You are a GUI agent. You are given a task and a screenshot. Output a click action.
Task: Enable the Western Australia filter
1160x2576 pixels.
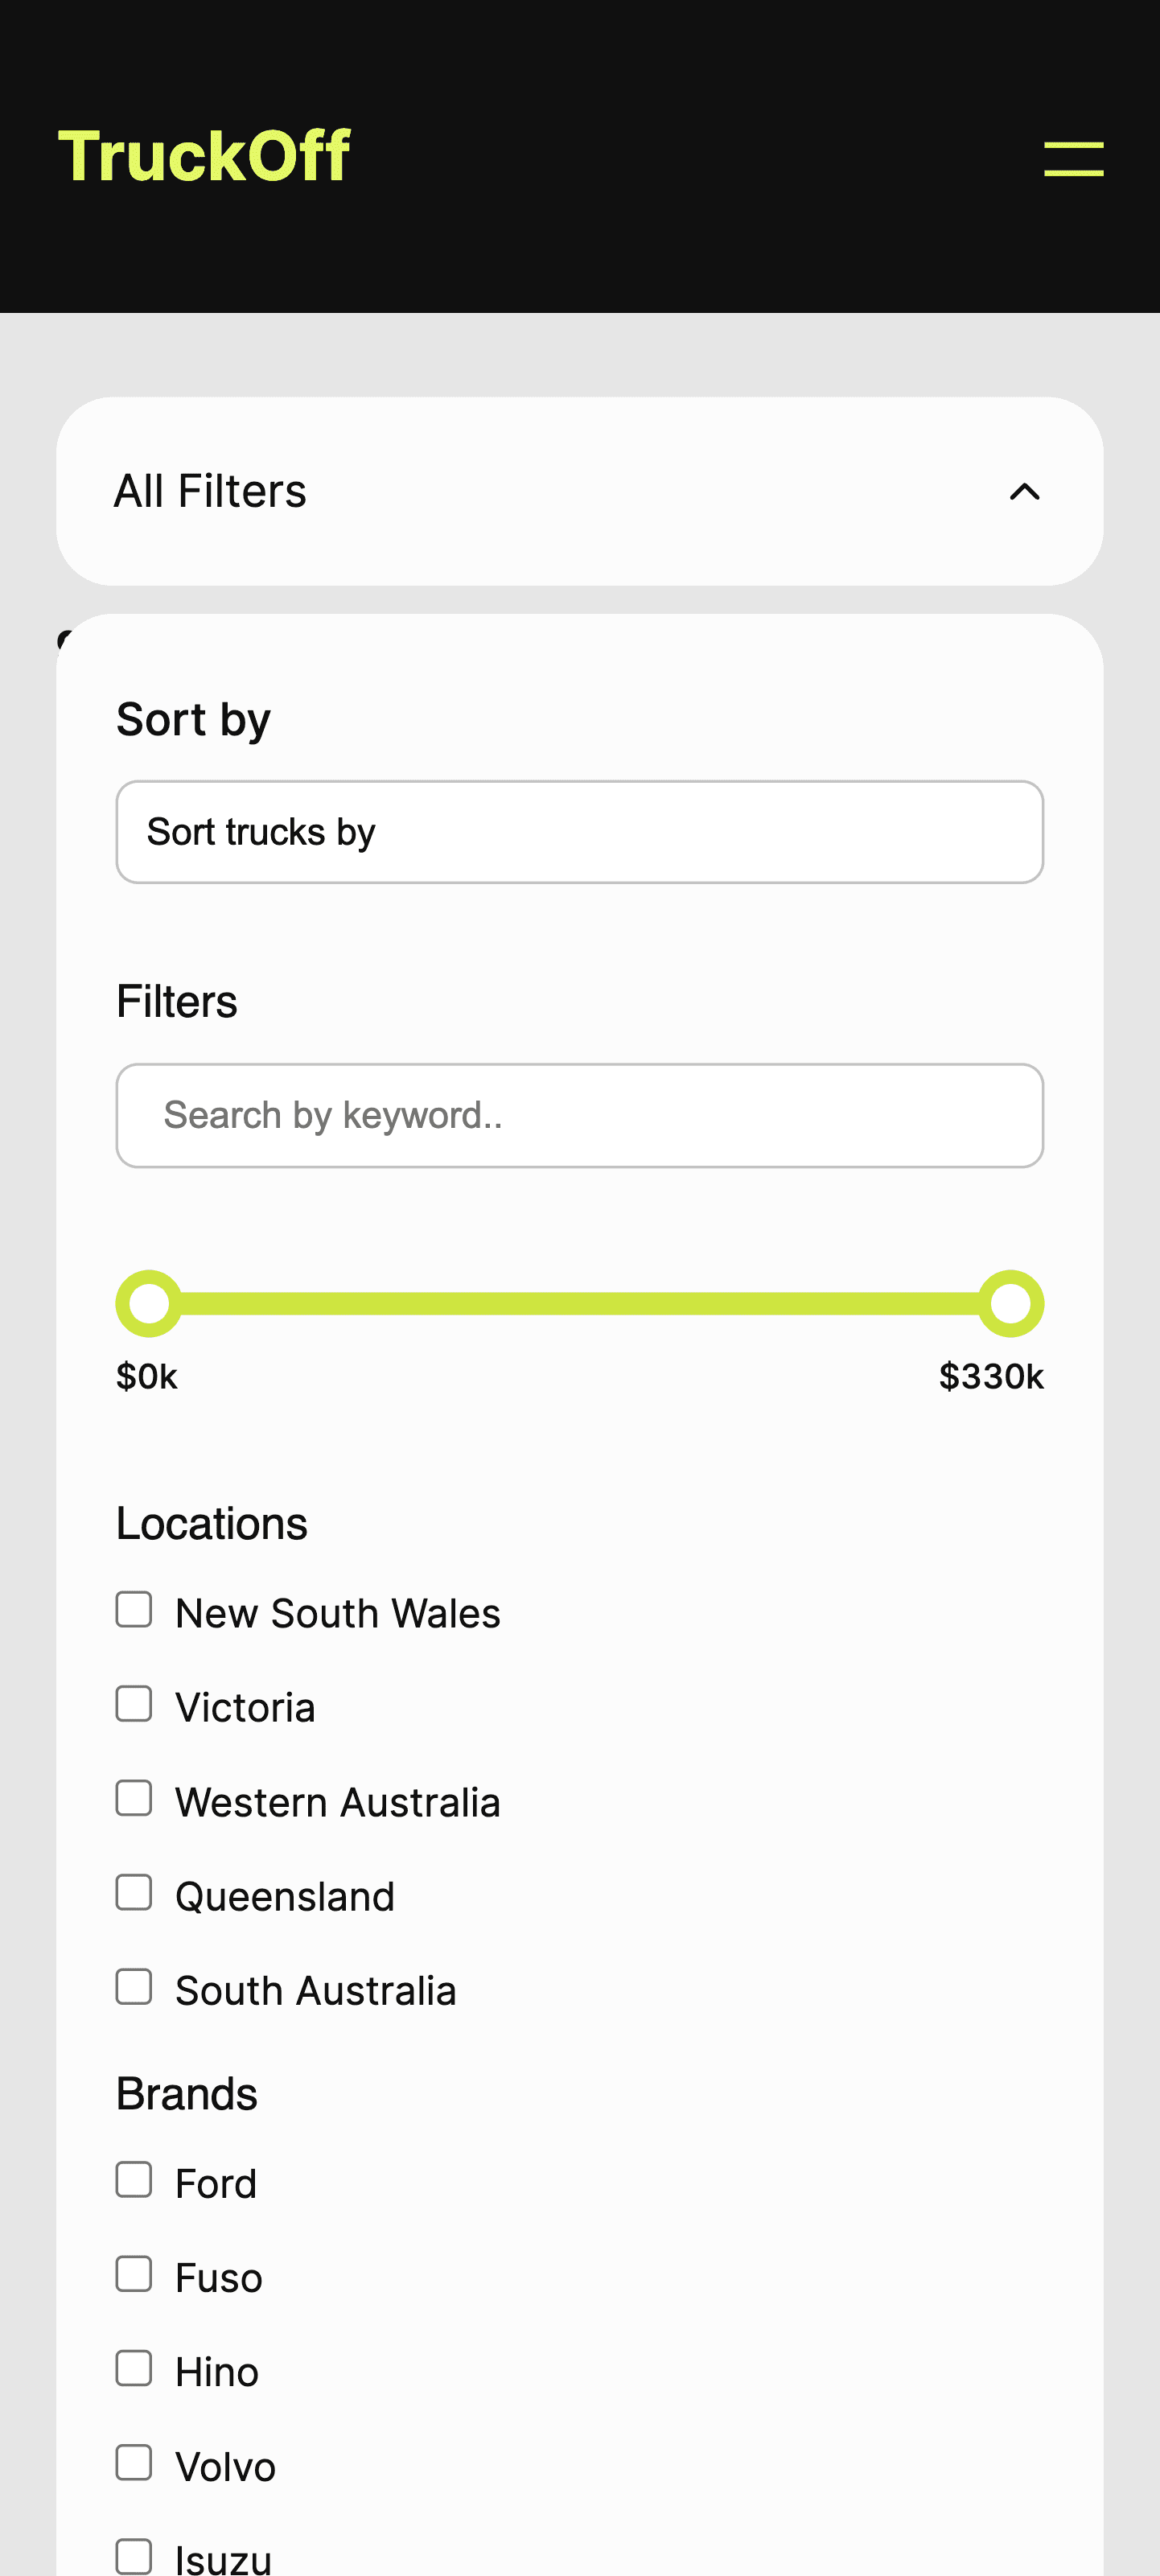134,1798
